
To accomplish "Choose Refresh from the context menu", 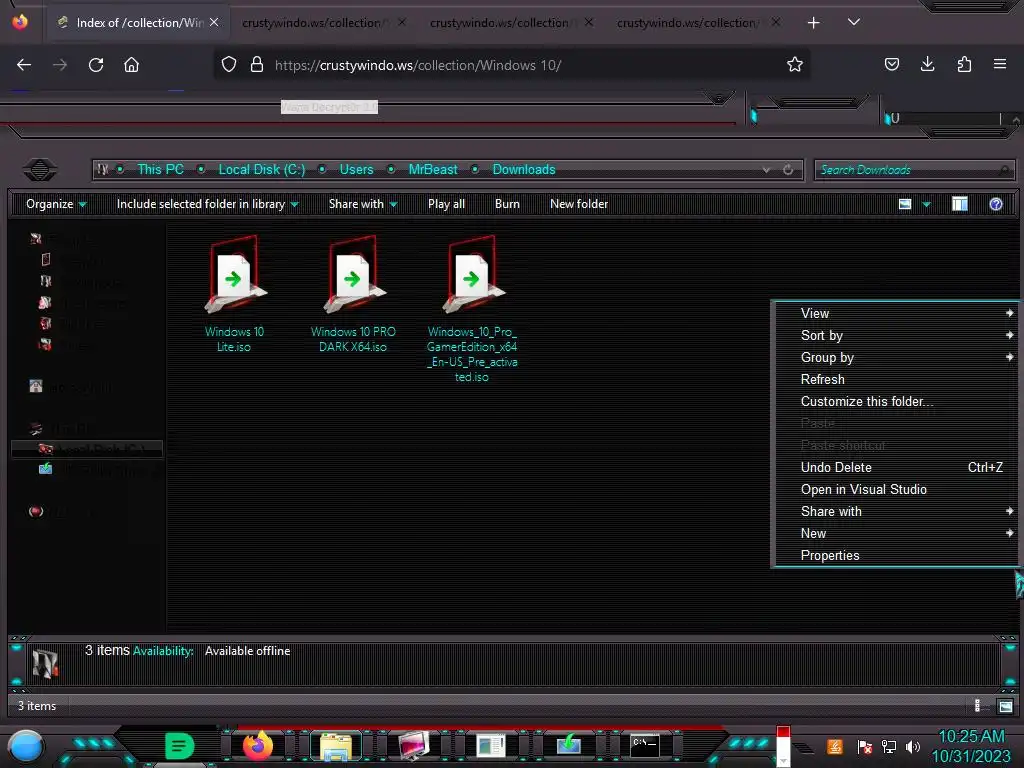I will pyautogui.click(x=896, y=379).
